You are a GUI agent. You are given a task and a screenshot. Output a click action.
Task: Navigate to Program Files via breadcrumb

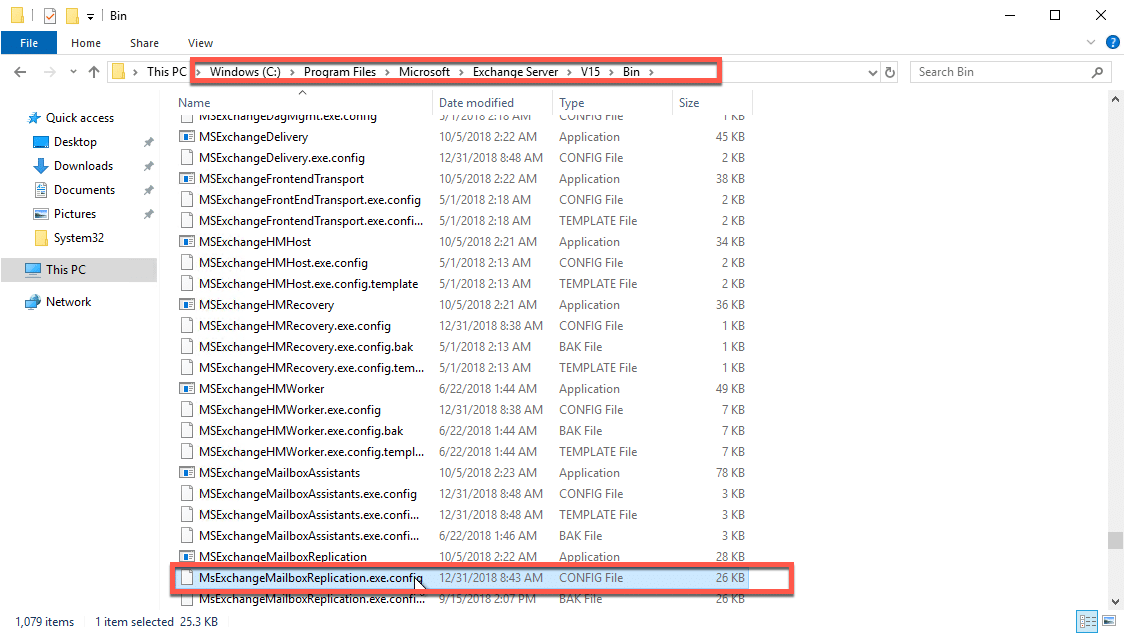pos(340,71)
